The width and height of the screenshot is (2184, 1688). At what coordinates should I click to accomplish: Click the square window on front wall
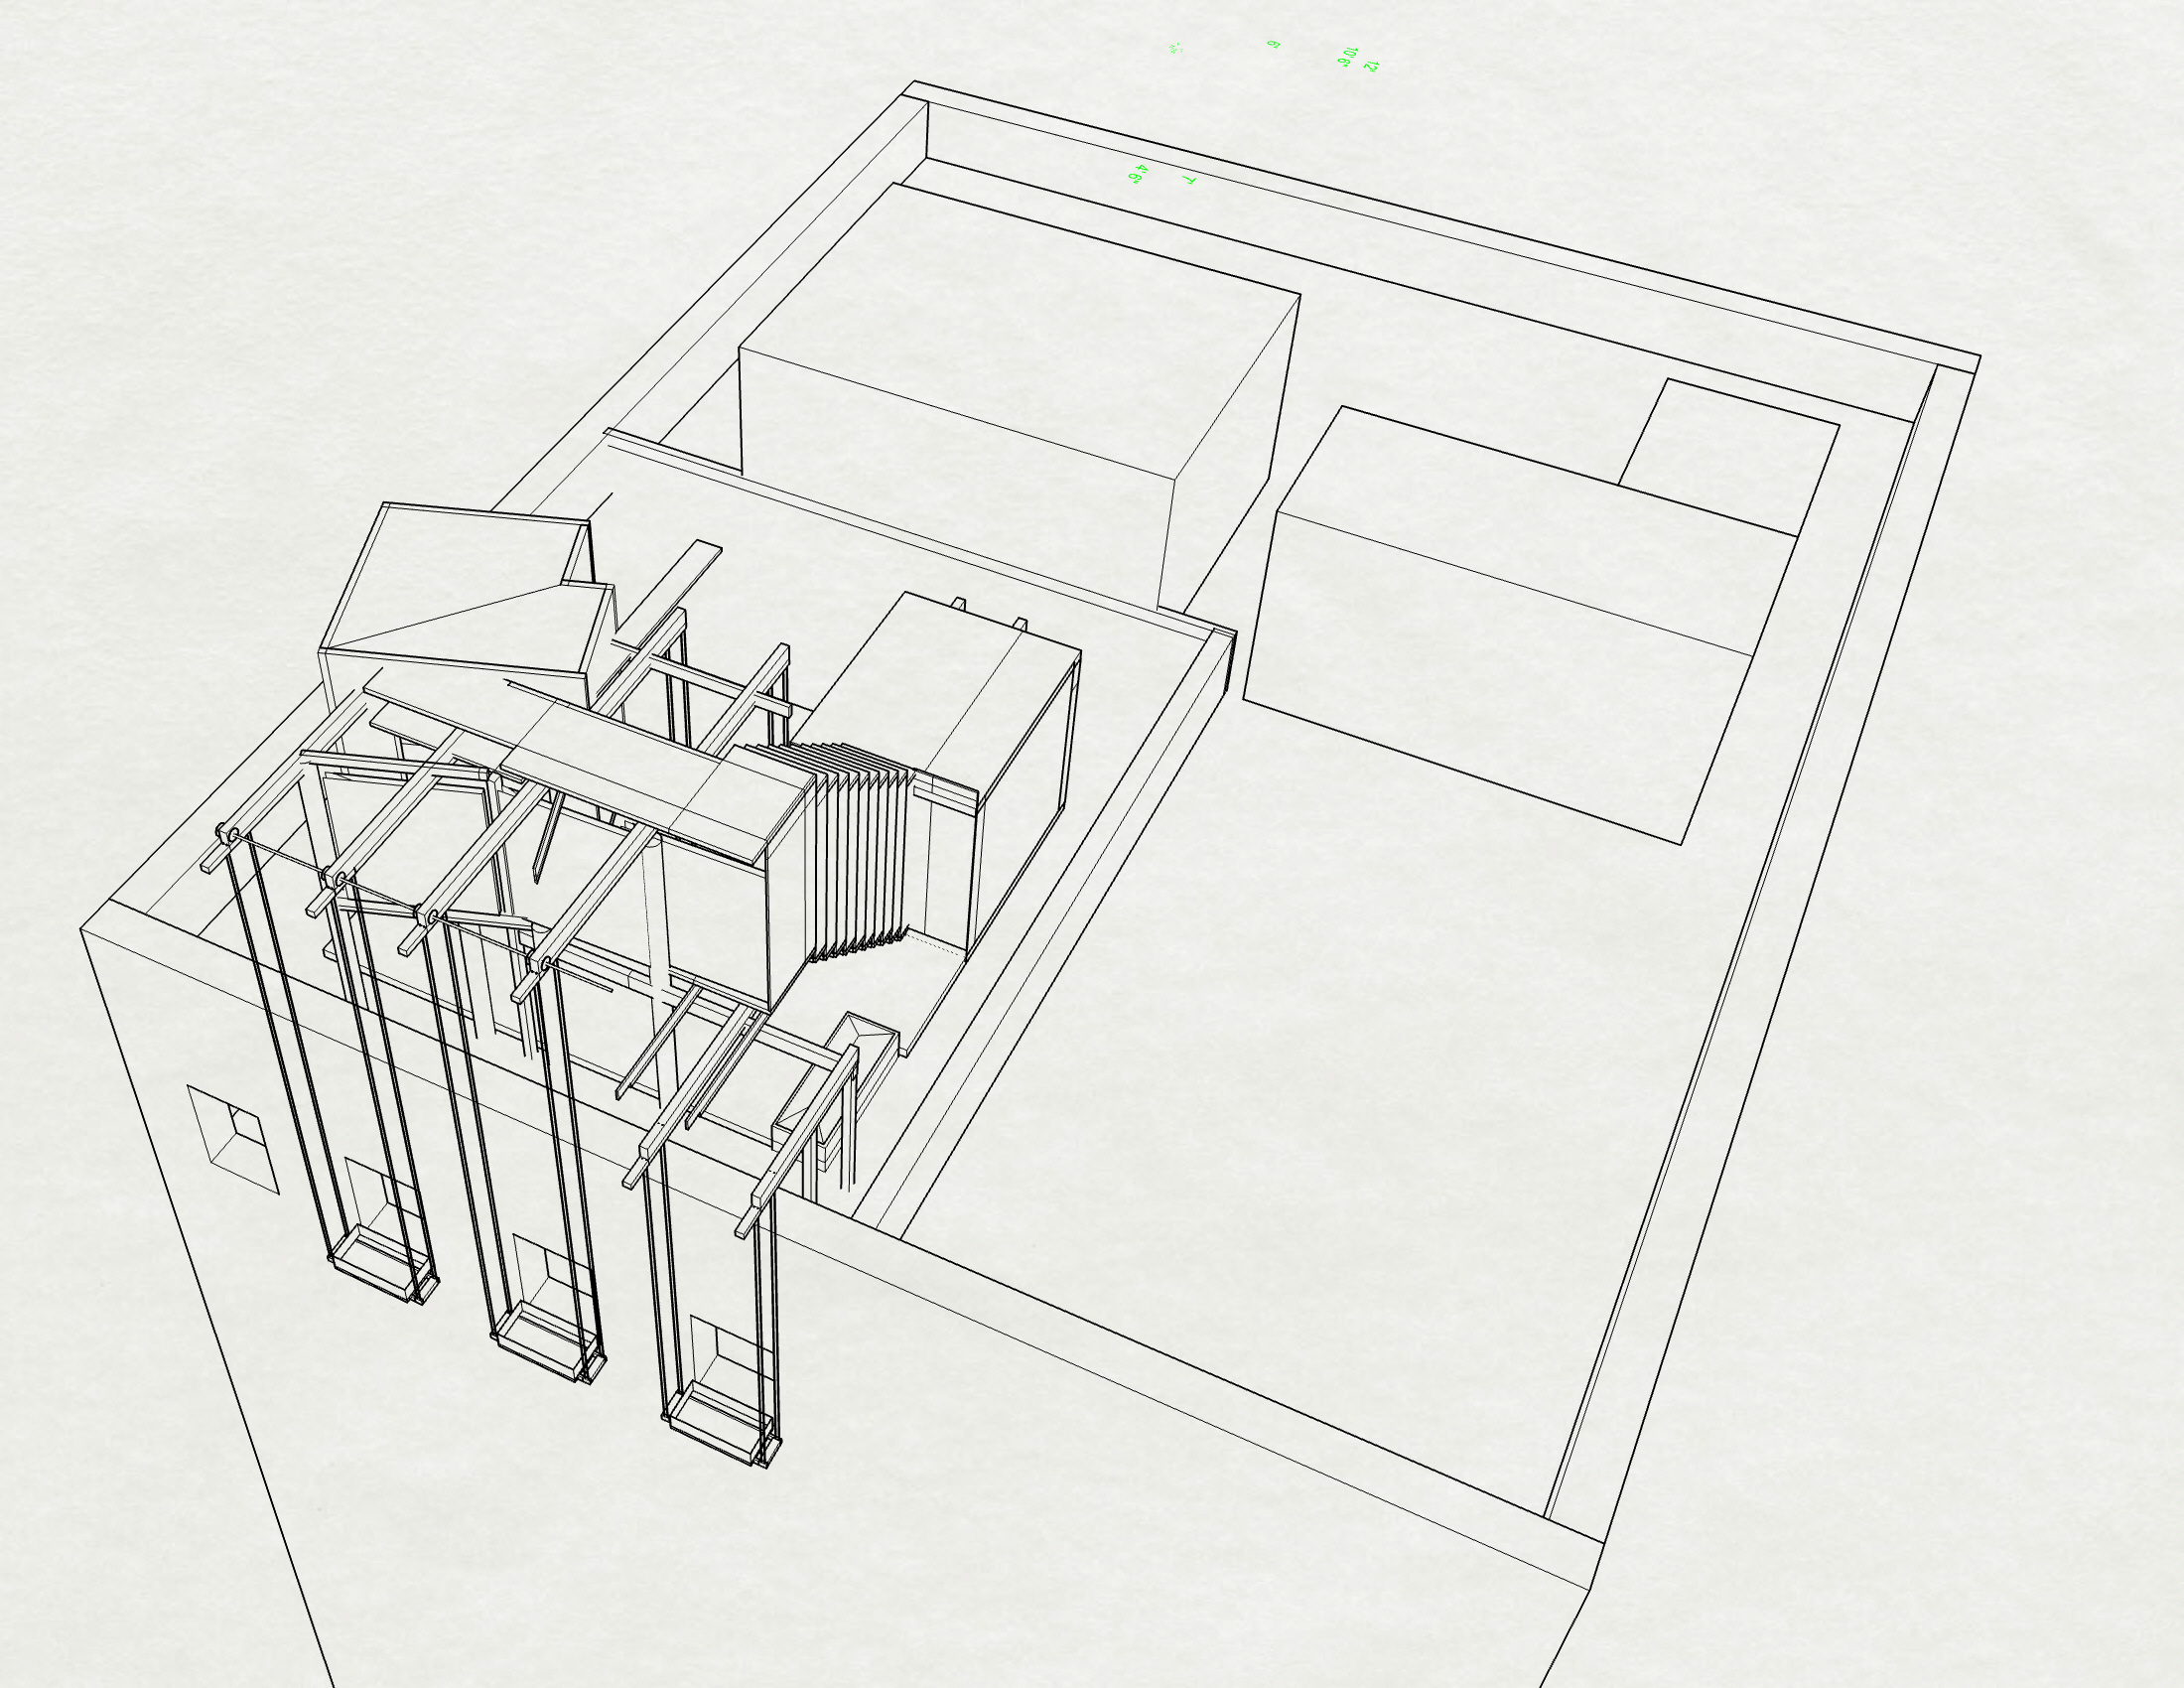point(233,1139)
